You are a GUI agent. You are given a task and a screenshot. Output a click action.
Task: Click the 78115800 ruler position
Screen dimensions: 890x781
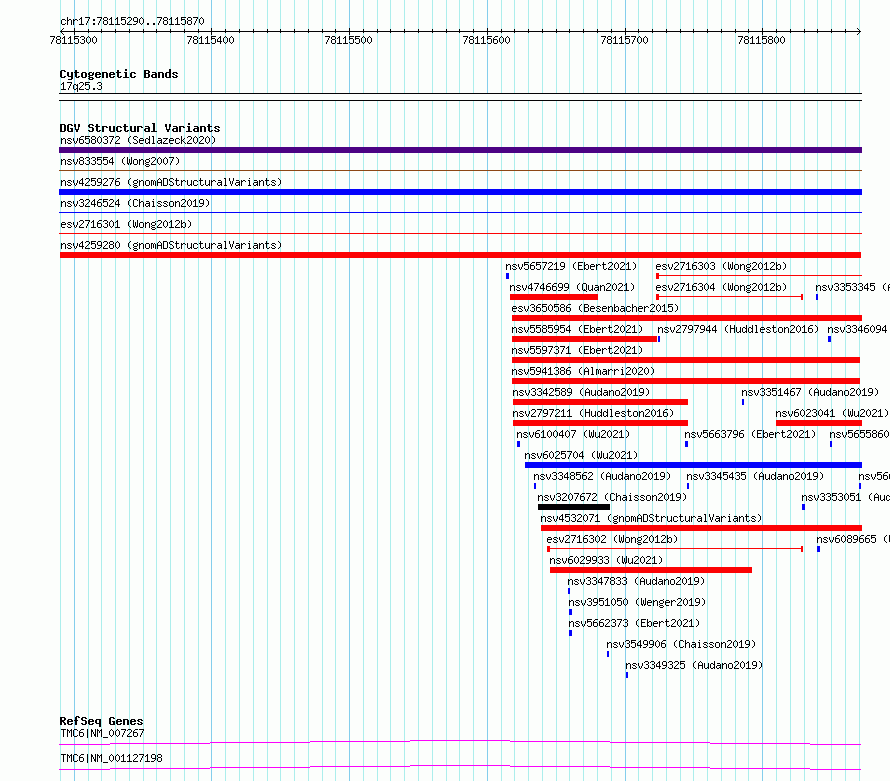pyautogui.click(x=761, y=40)
